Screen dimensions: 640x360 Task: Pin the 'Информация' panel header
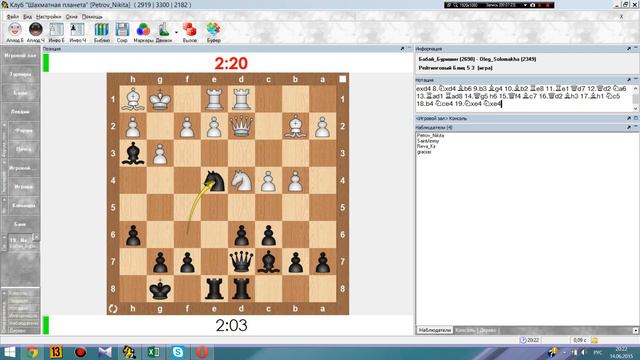tap(629, 49)
